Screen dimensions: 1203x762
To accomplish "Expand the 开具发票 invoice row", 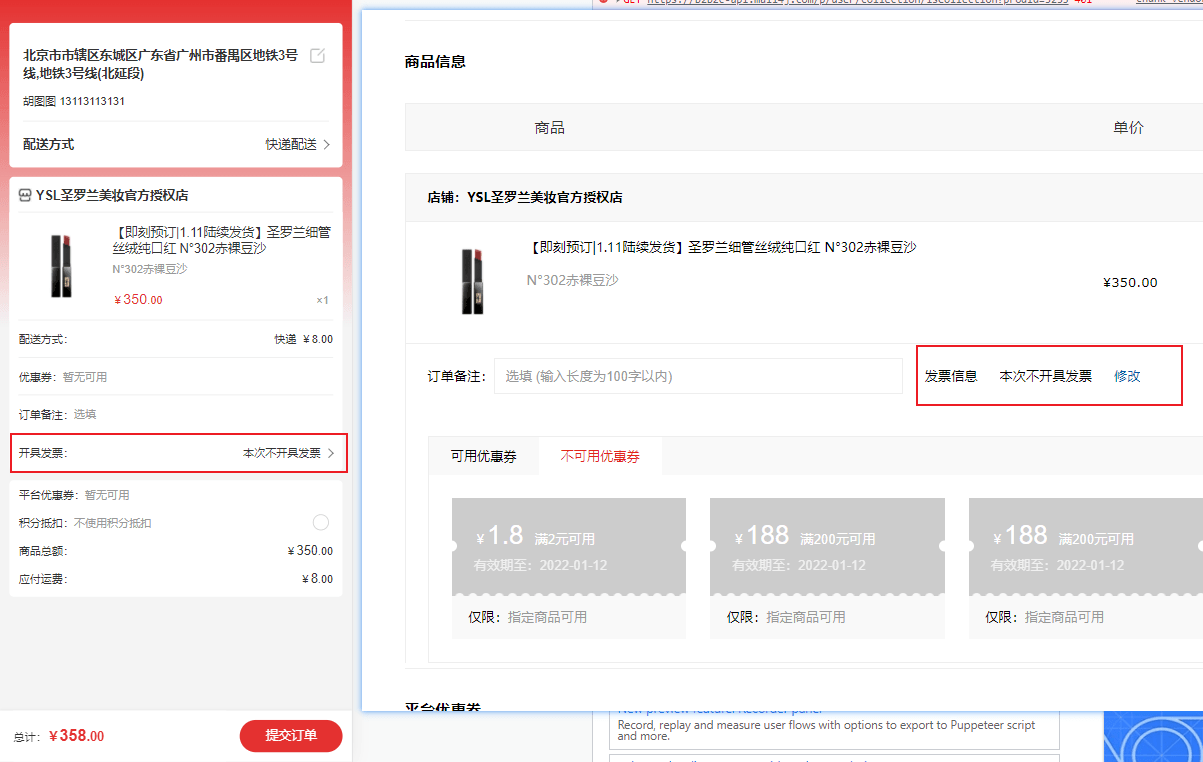I will click(178, 453).
